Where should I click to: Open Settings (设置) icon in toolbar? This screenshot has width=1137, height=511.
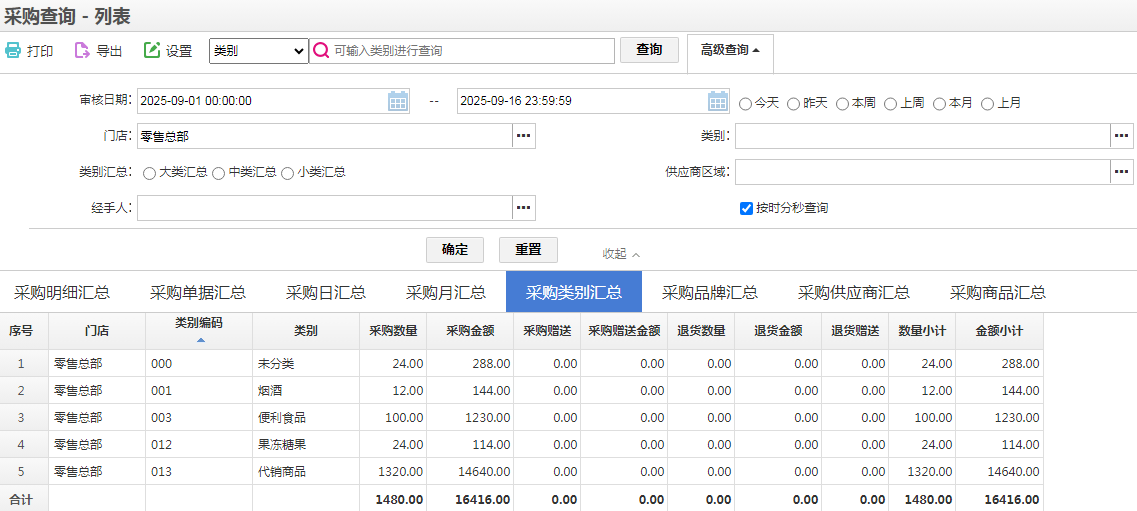[152, 51]
